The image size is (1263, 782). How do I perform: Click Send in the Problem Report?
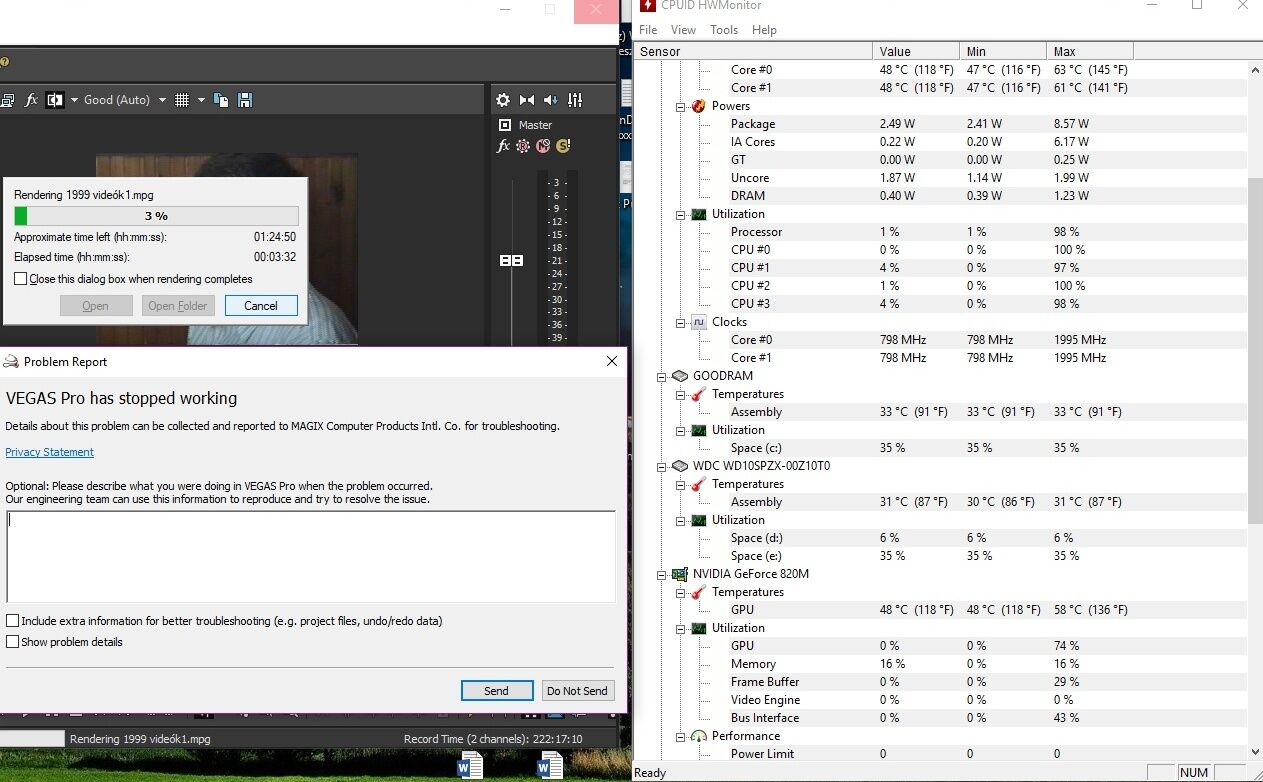[496, 691]
